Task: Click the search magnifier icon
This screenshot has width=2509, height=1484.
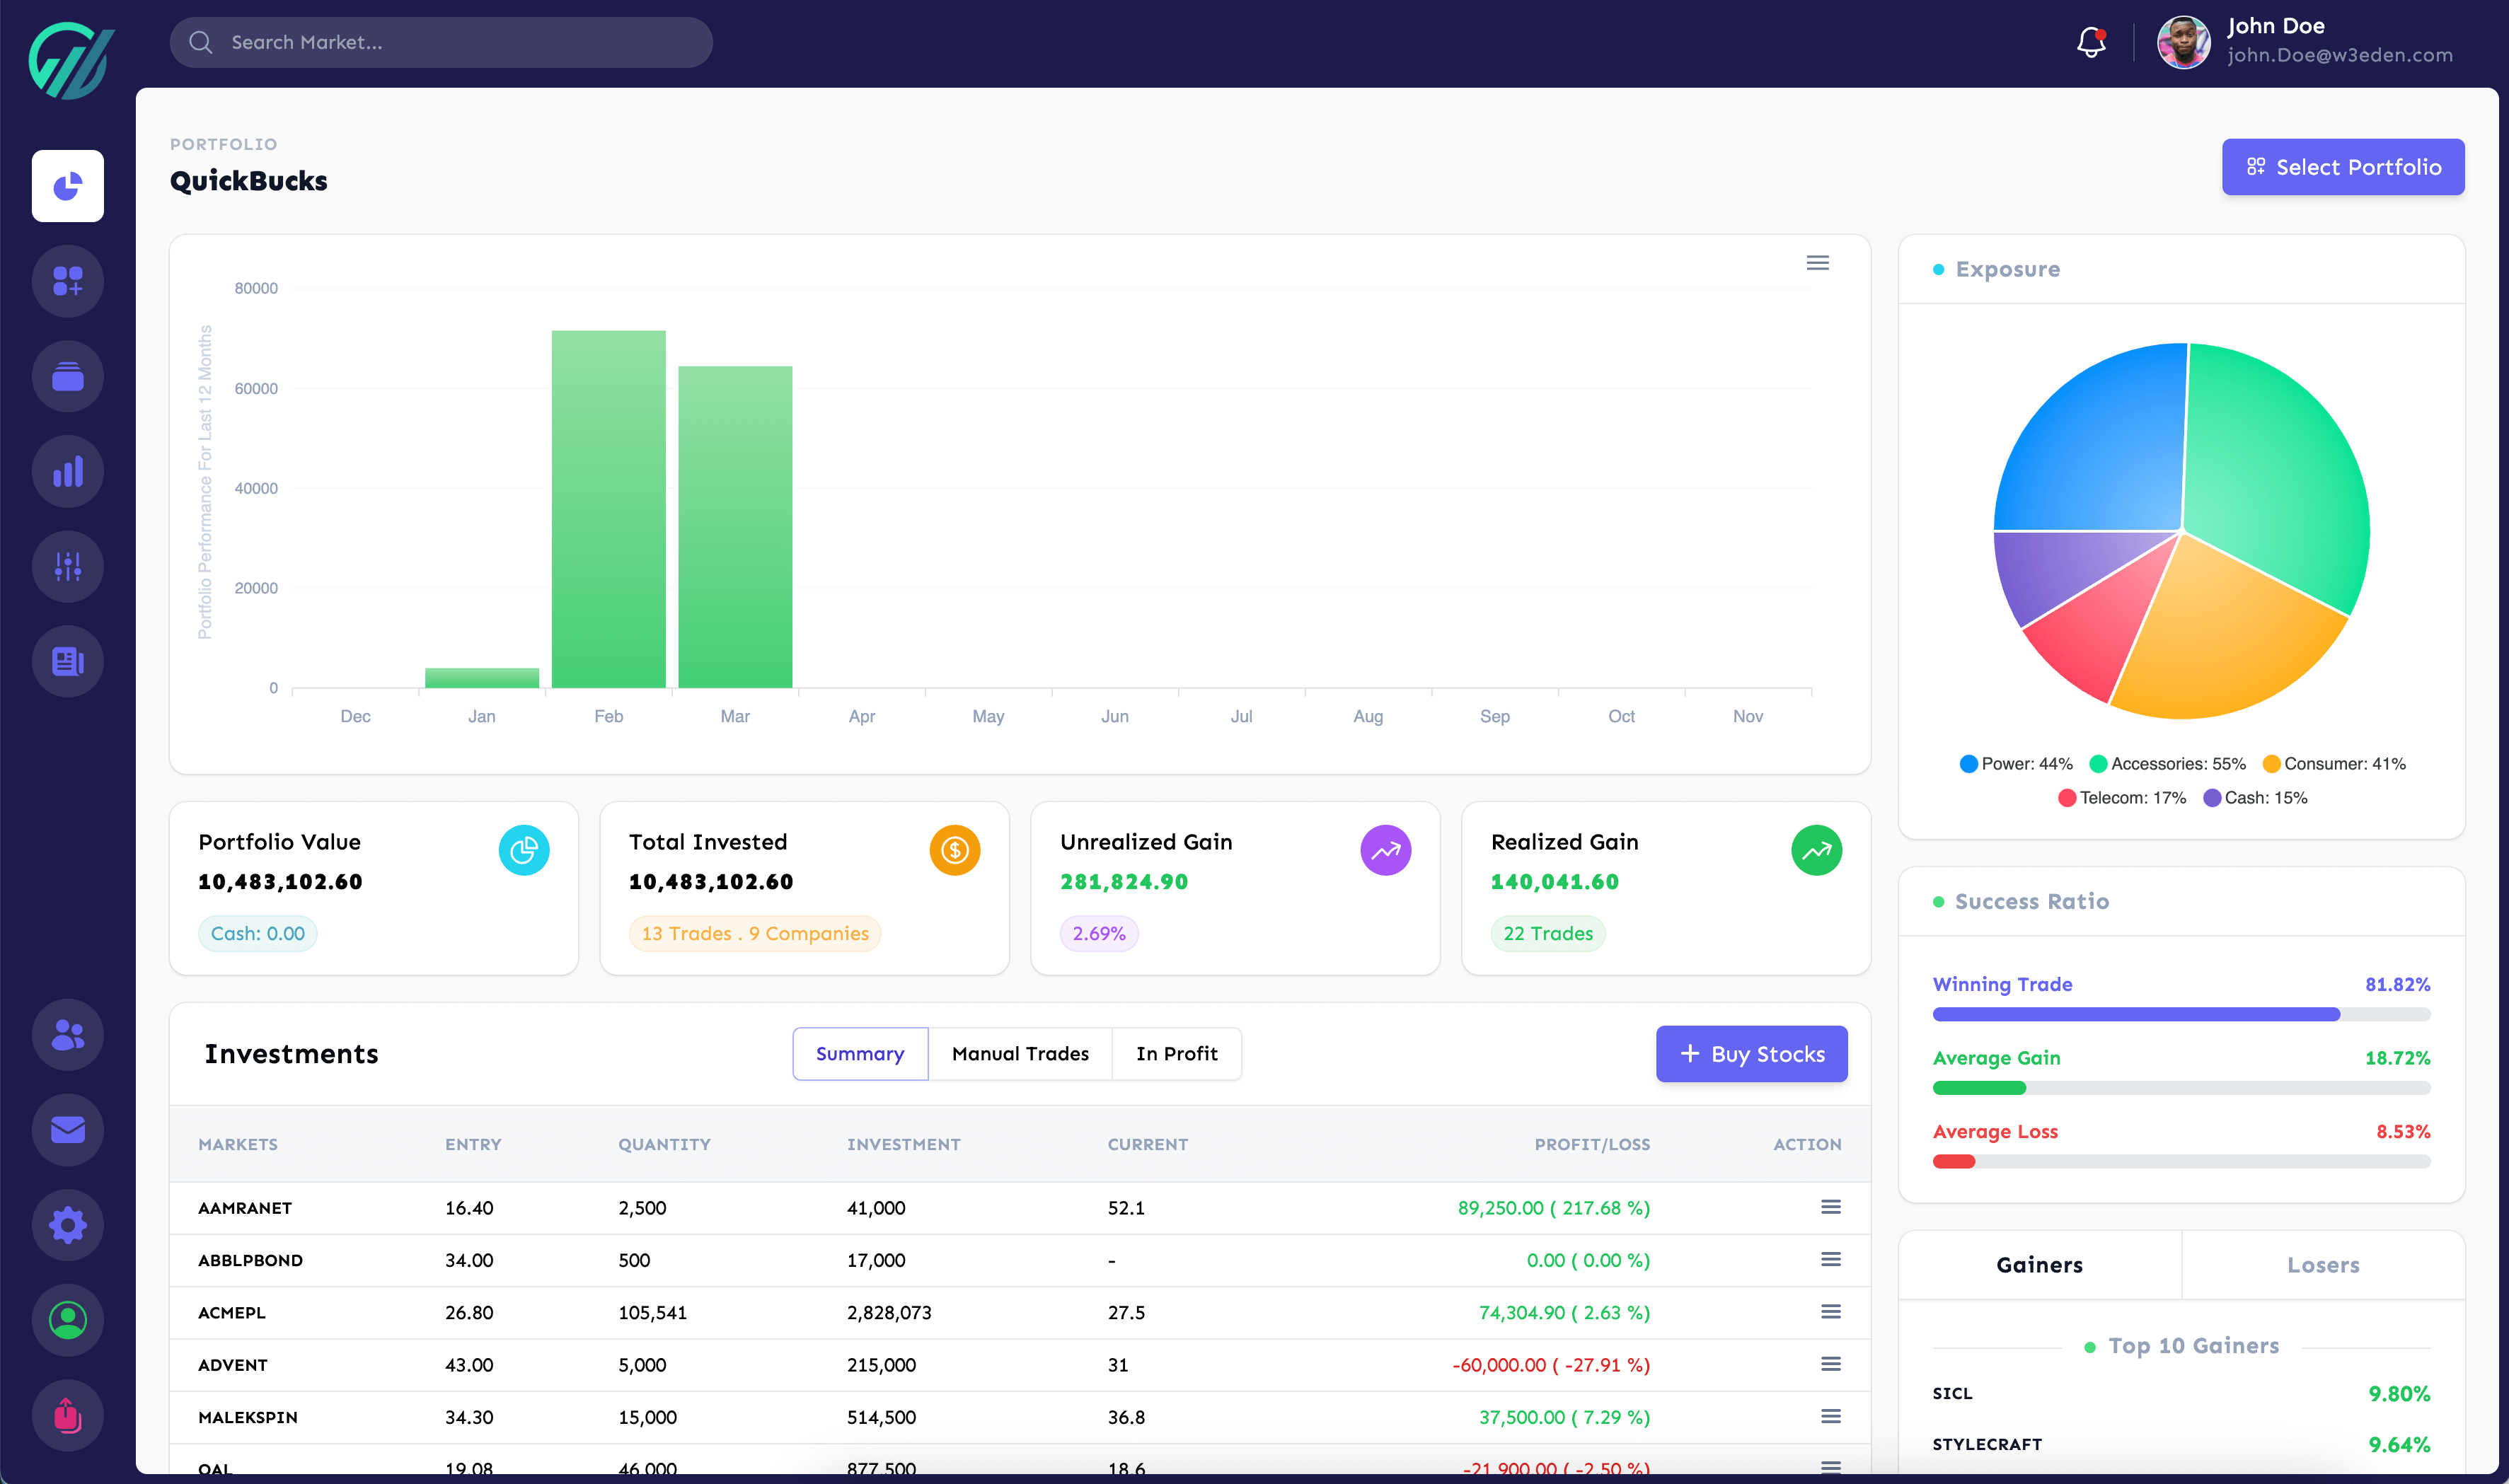Action: [200, 42]
